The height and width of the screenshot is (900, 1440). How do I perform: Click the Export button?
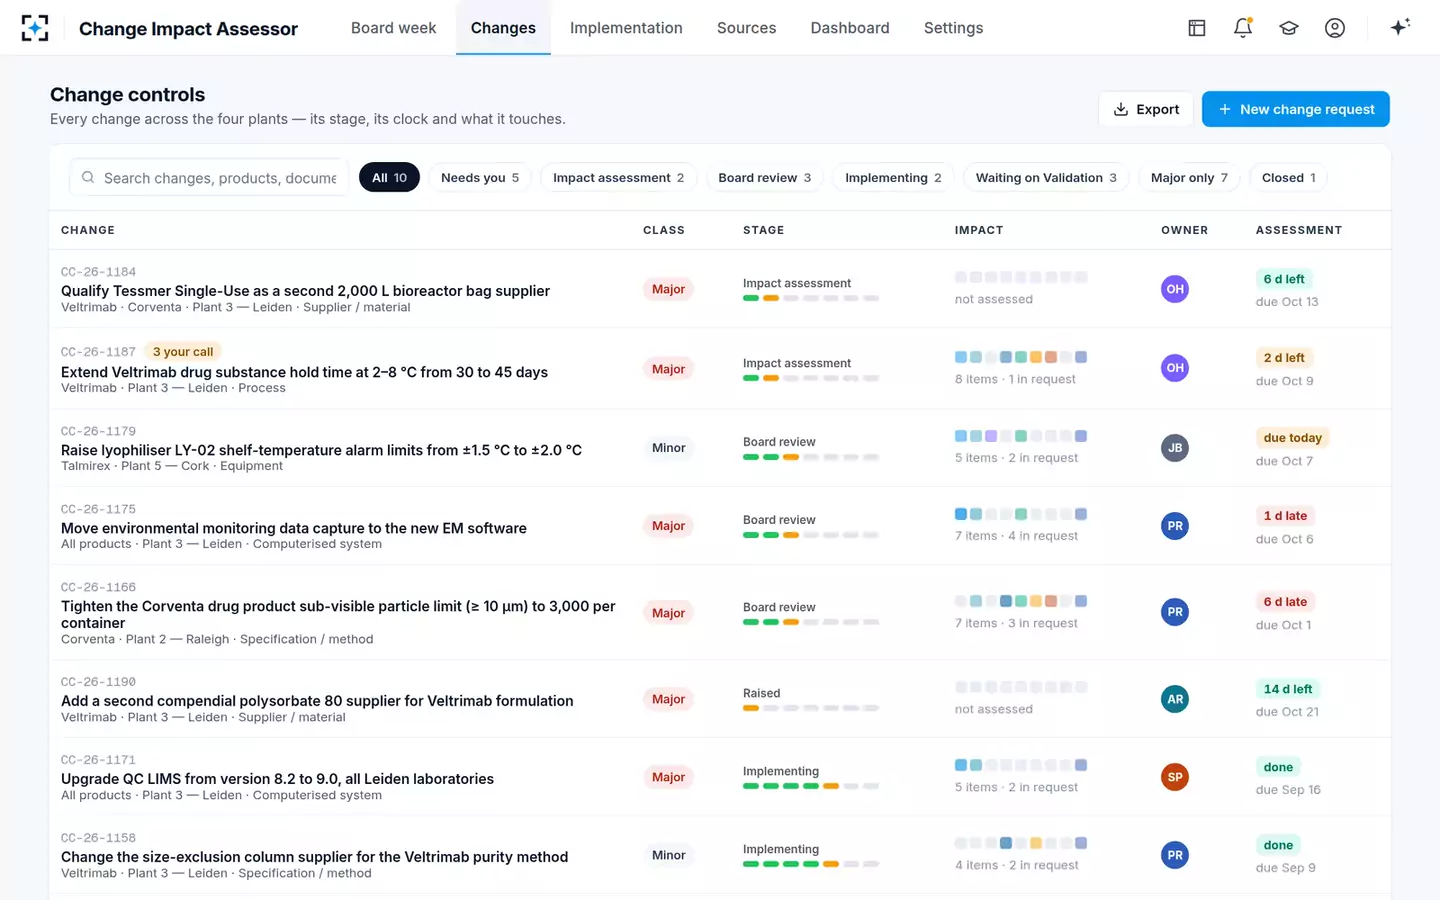click(x=1146, y=109)
